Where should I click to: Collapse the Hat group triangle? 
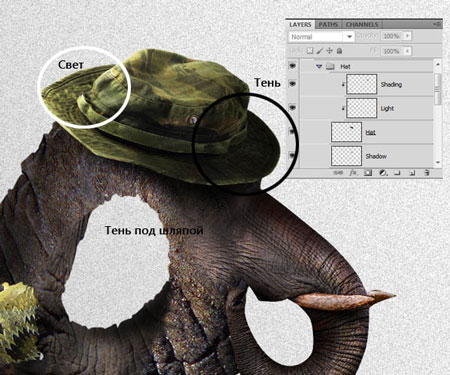[x=319, y=67]
